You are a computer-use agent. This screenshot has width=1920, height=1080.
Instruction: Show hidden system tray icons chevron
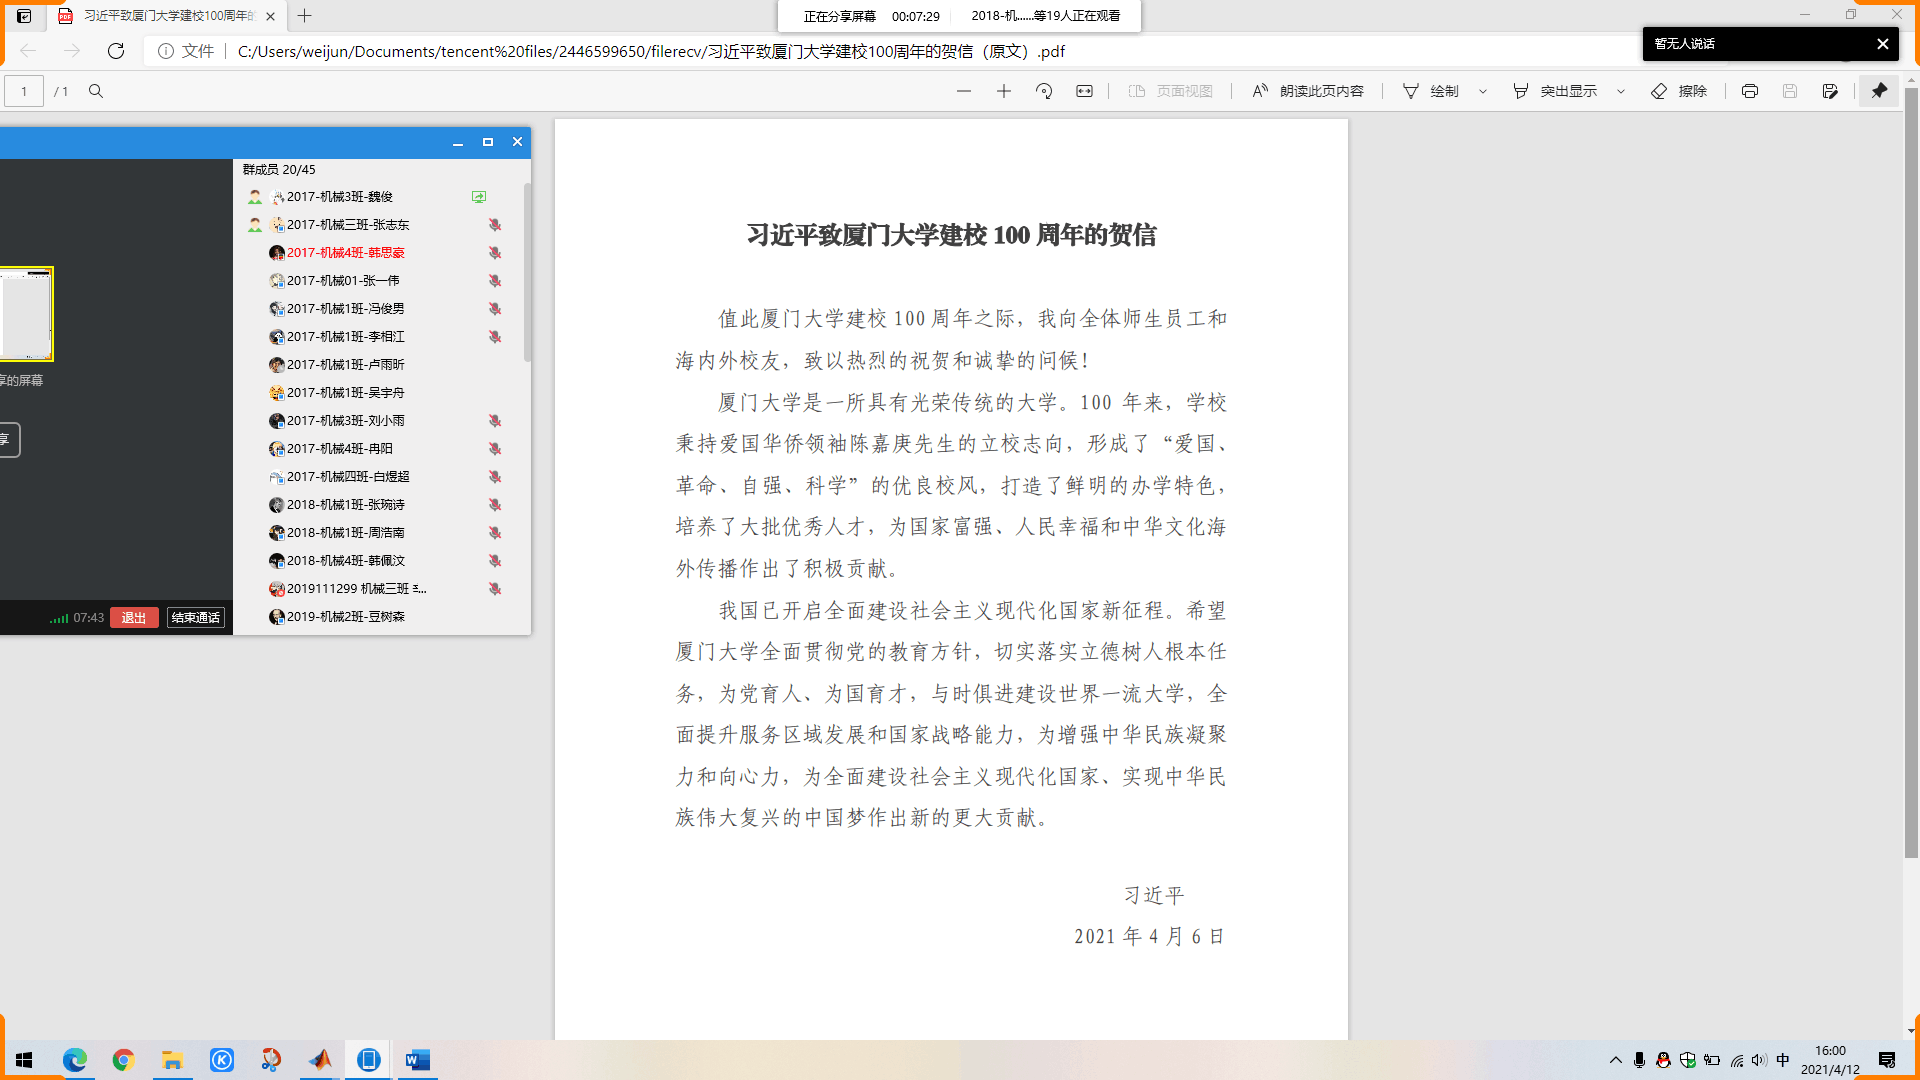1615,1060
